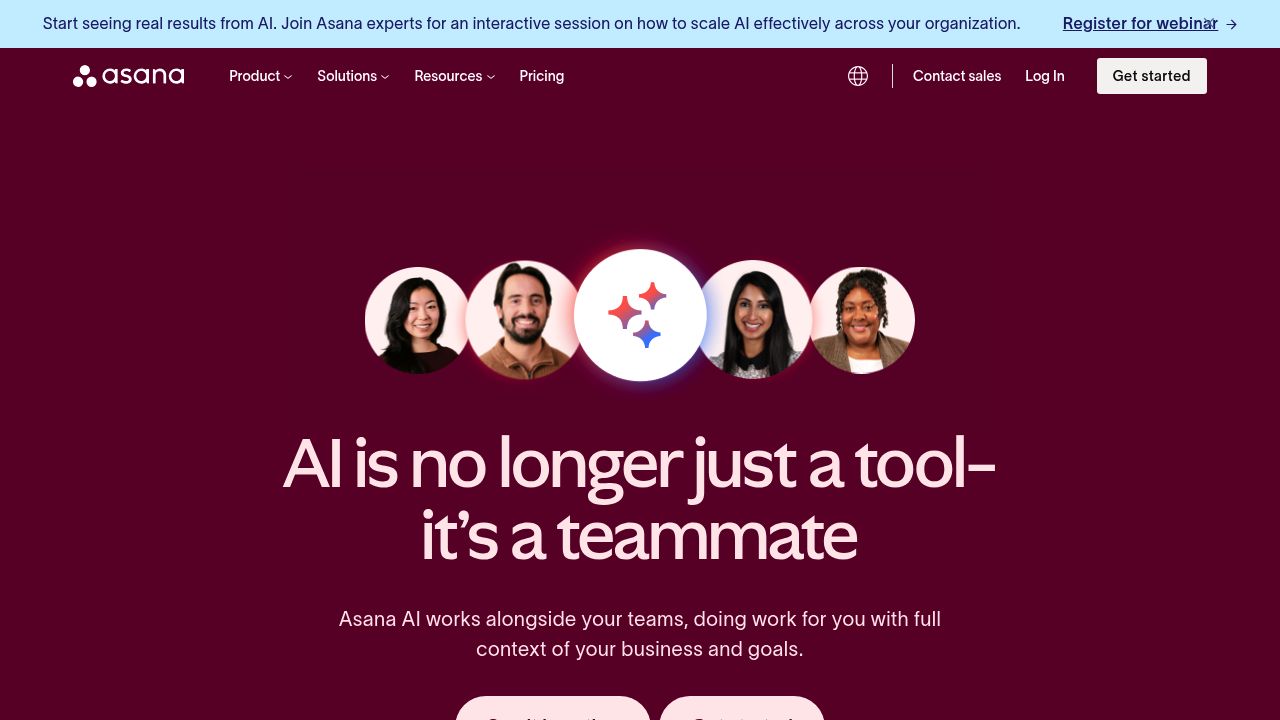Expand the Solutions dropdown menu
Image resolution: width=1280 pixels, height=720 pixels.
353,76
